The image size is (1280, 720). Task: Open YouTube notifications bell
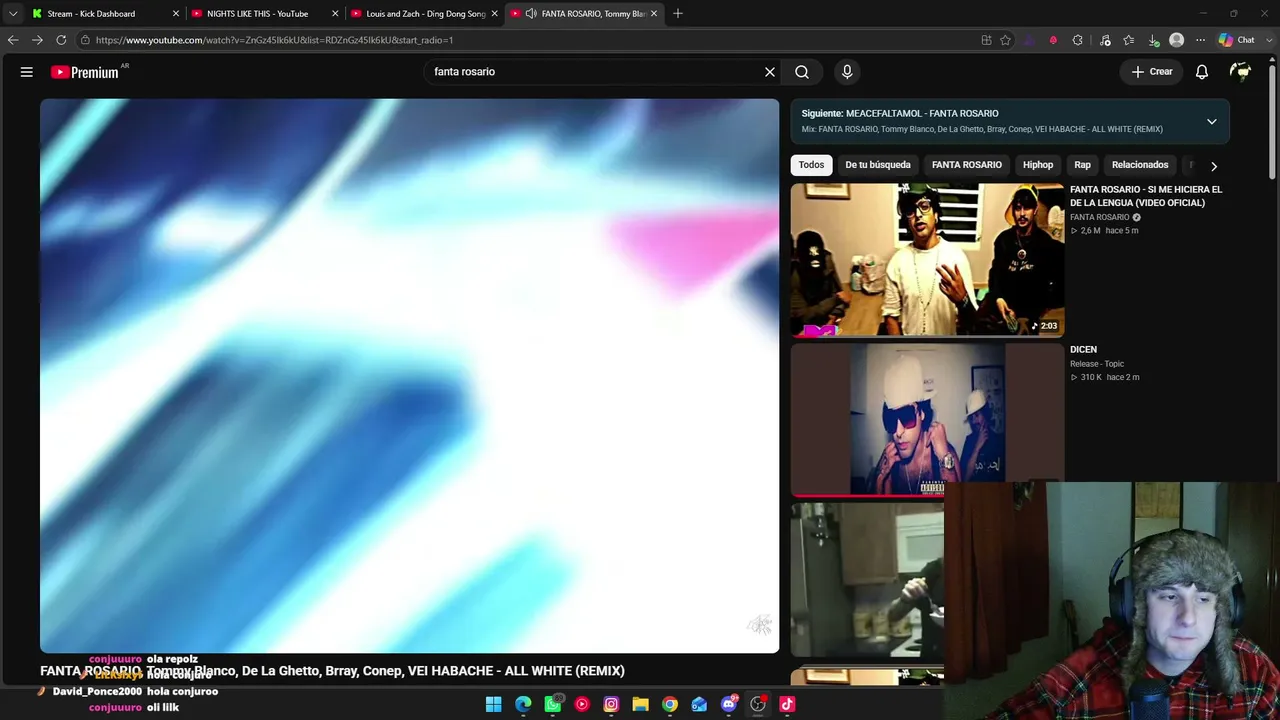1202,72
